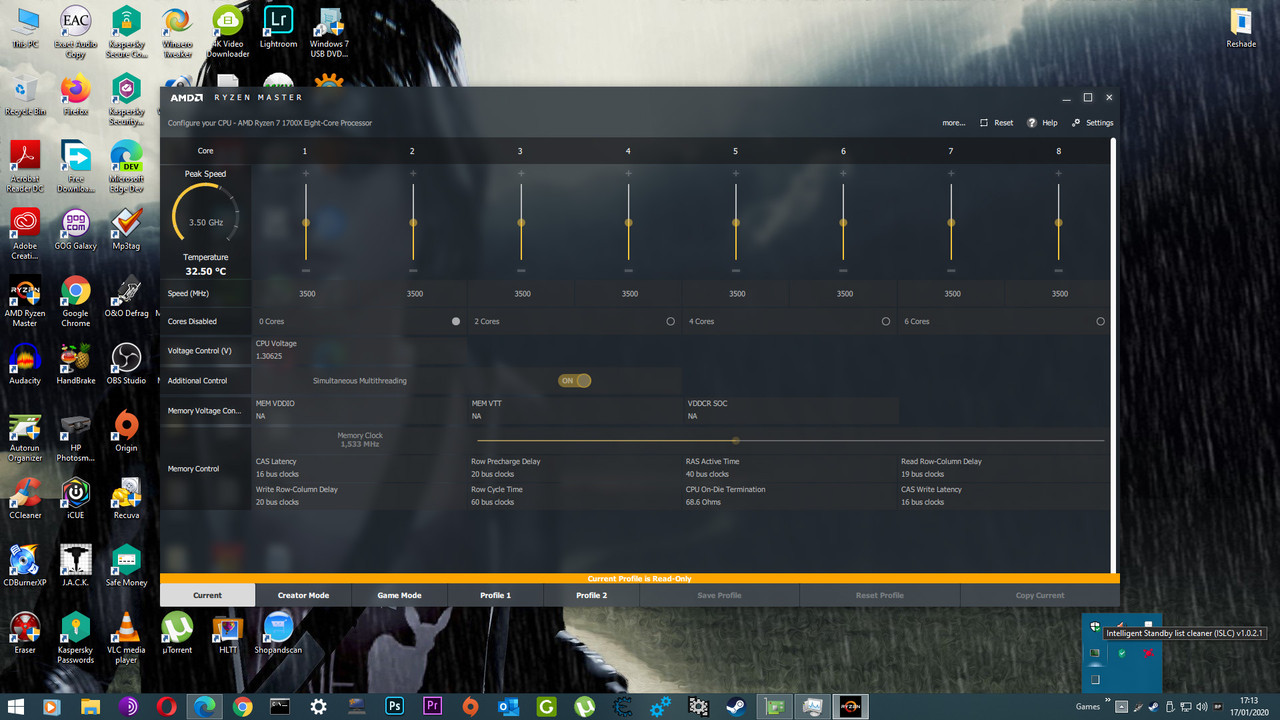Select the 6 Cores disabled radio button
The height and width of the screenshot is (720, 1280).
[x=1101, y=321]
